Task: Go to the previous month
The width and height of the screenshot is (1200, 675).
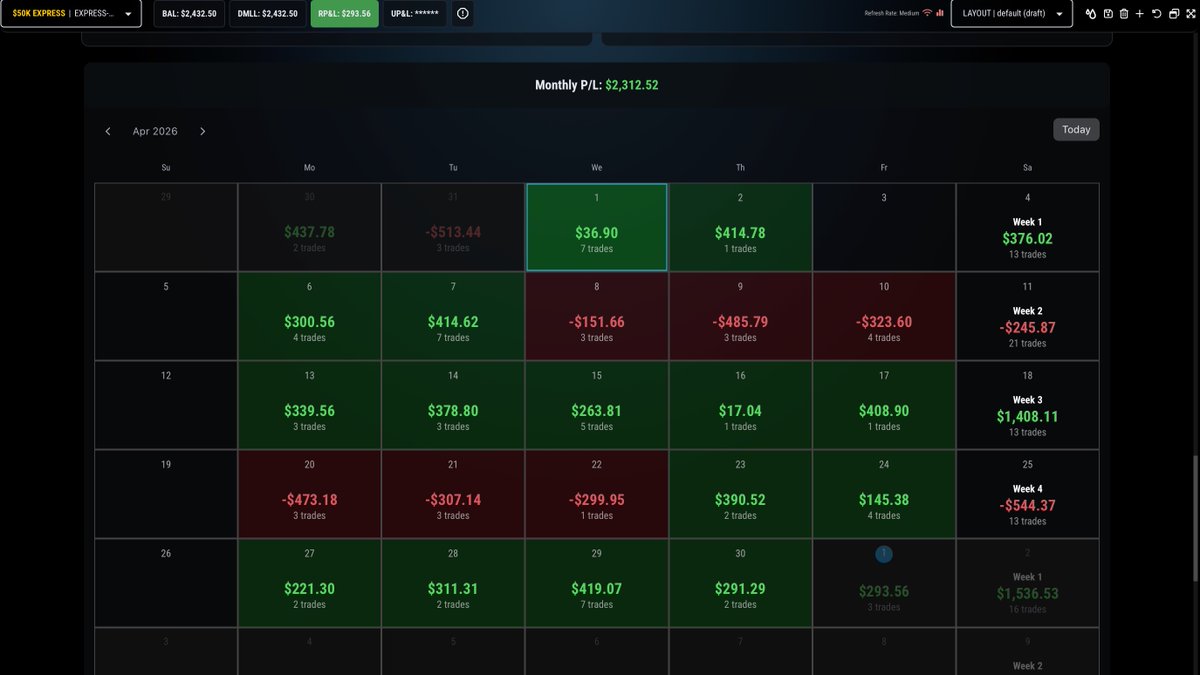Action: click(108, 131)
